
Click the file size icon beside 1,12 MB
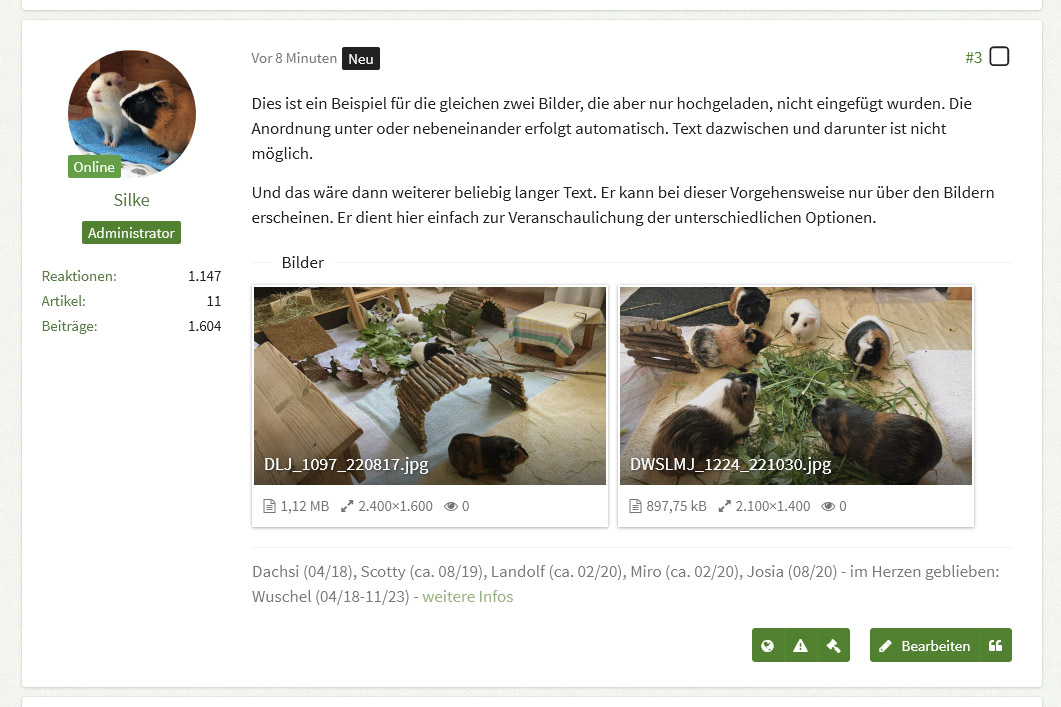point(269,506)
